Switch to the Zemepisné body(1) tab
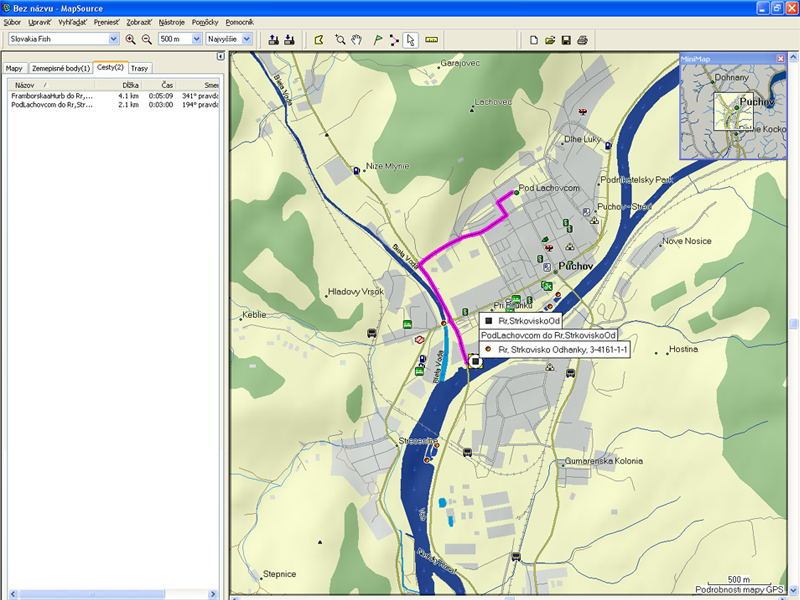The image size is (800, 600). pyautogui.click(x=60, y=68)
